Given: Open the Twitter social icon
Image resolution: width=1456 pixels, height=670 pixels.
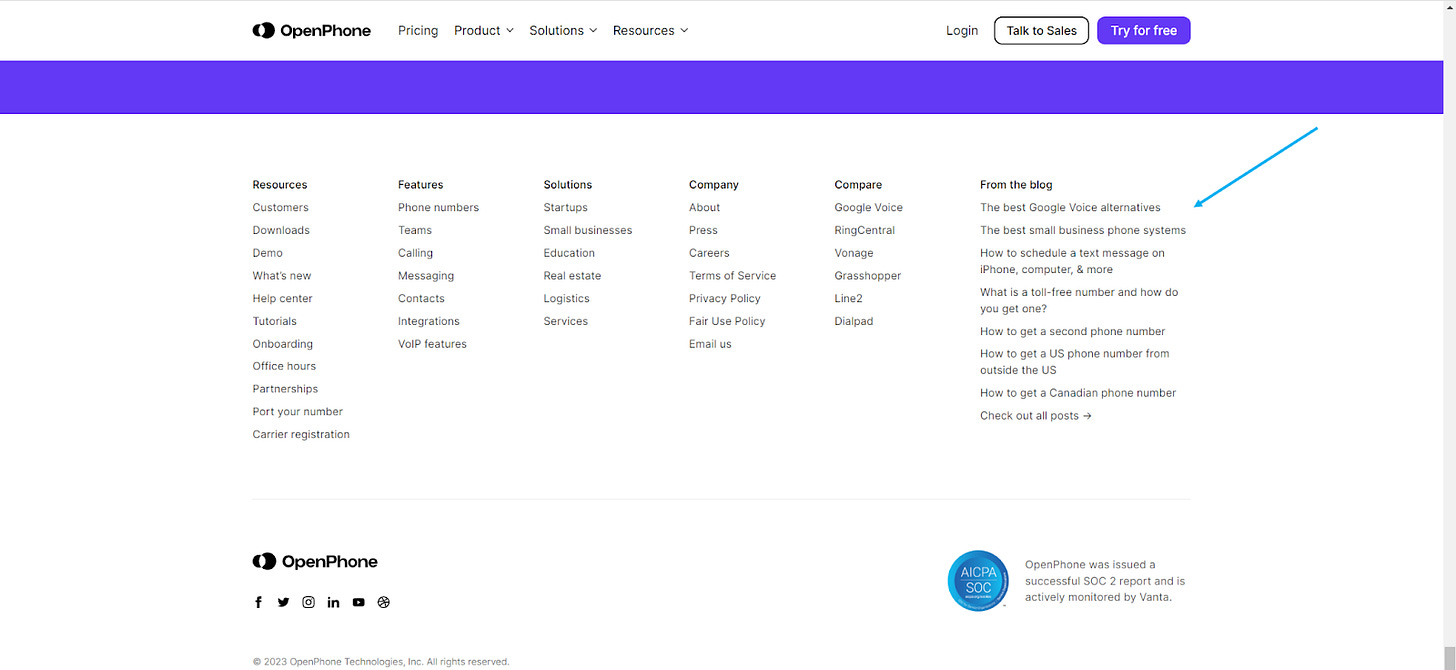Looking at the screenshot, I should 283,602.
